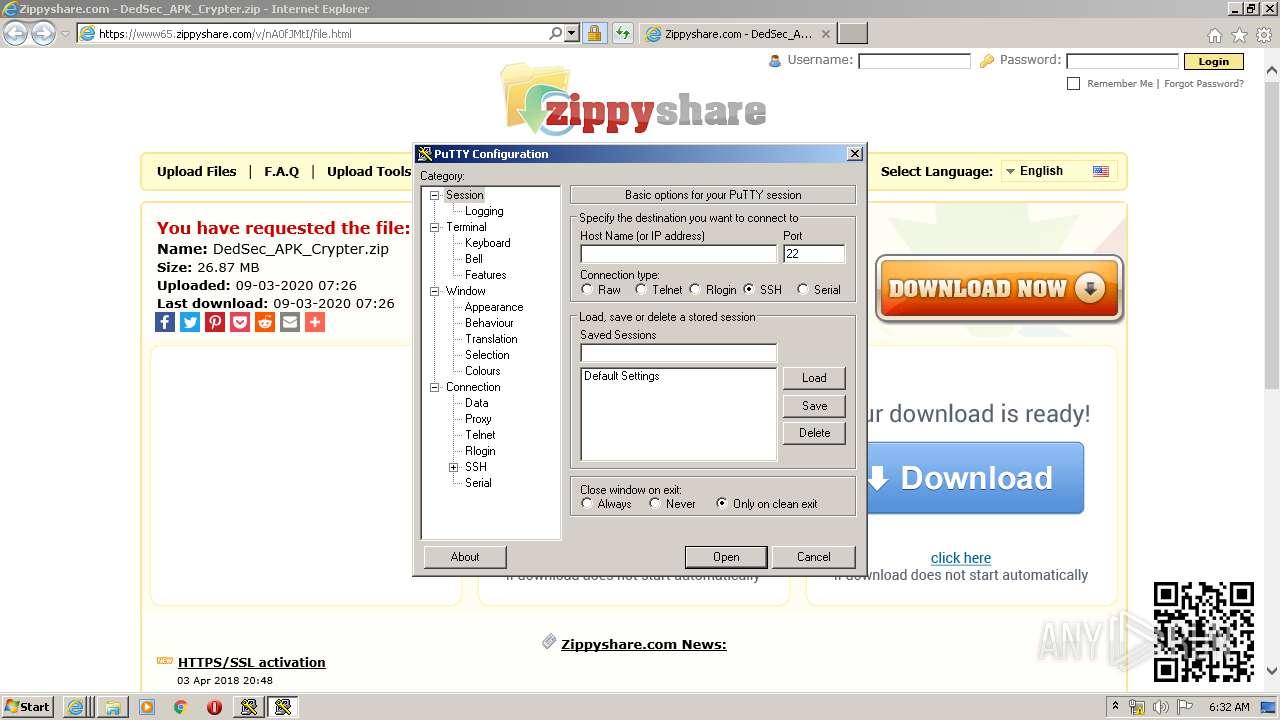Click the Zippyshare logo
1280x720 pixels.
(635, 100)
